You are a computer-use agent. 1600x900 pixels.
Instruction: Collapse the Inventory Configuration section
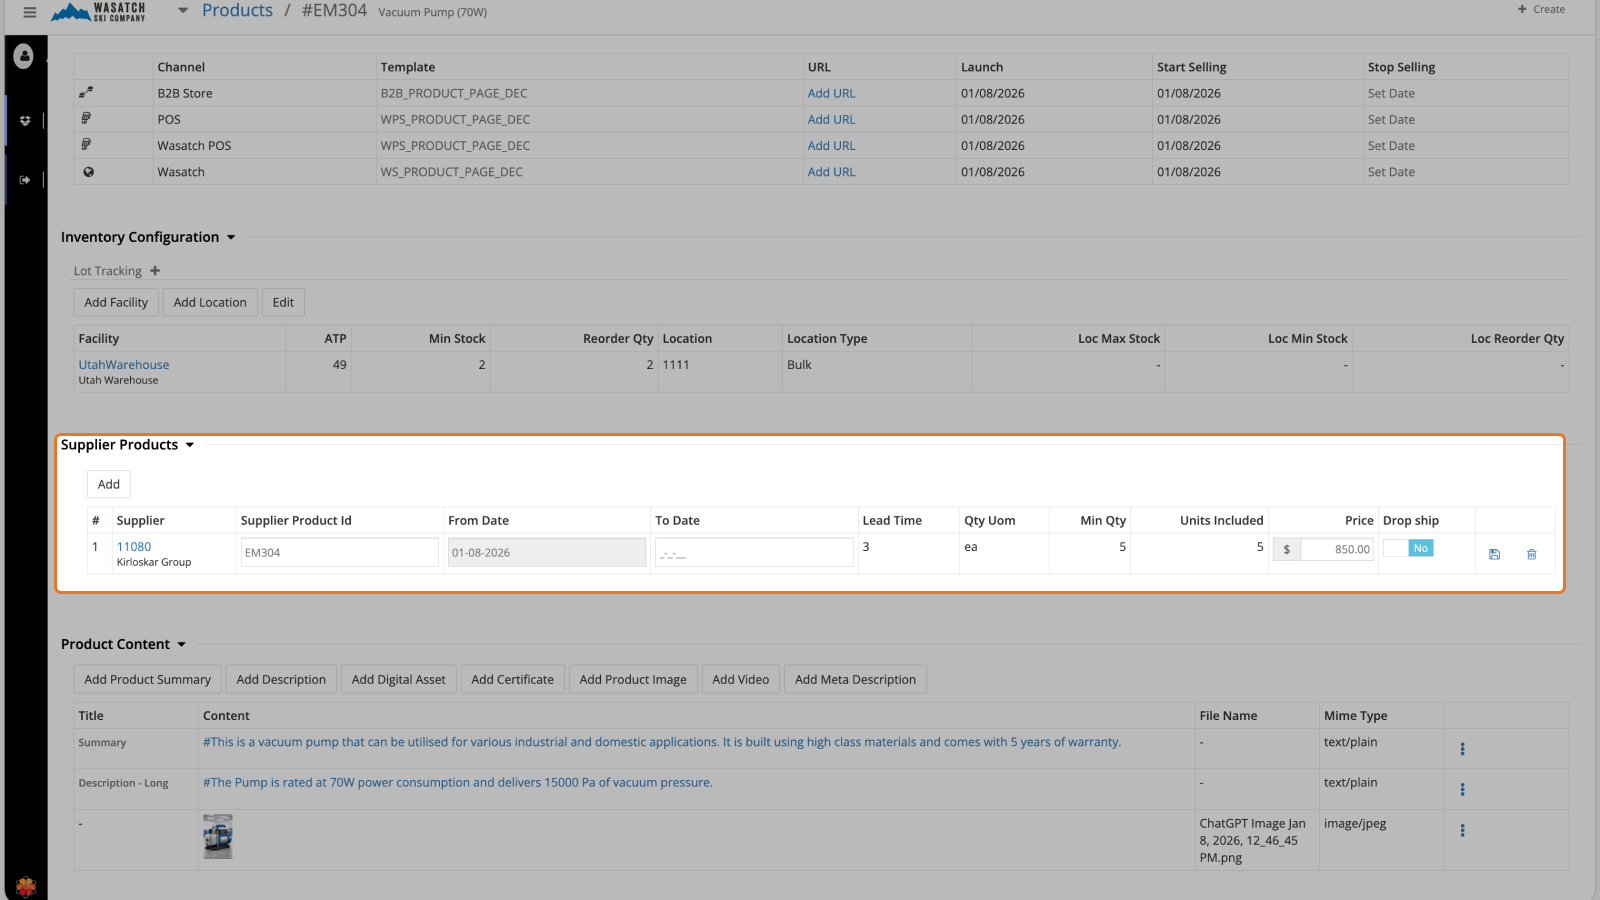point(231,237)
